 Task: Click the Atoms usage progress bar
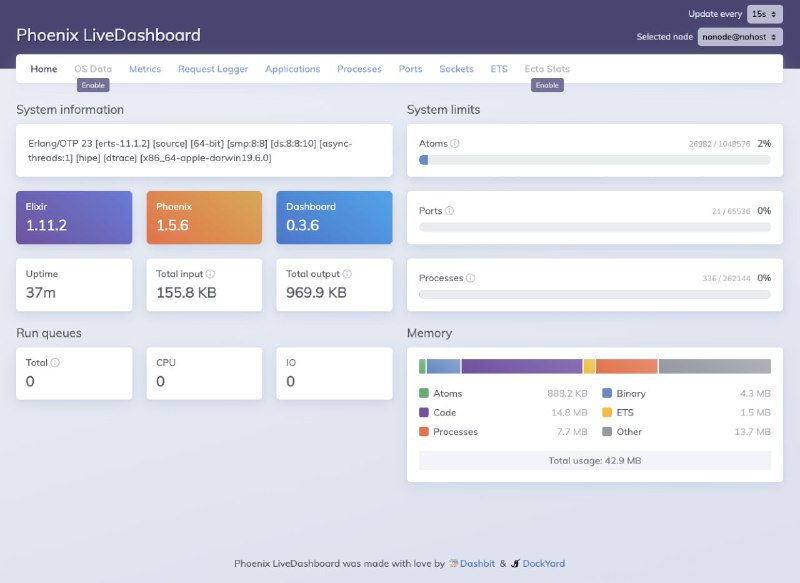point(594,160)
